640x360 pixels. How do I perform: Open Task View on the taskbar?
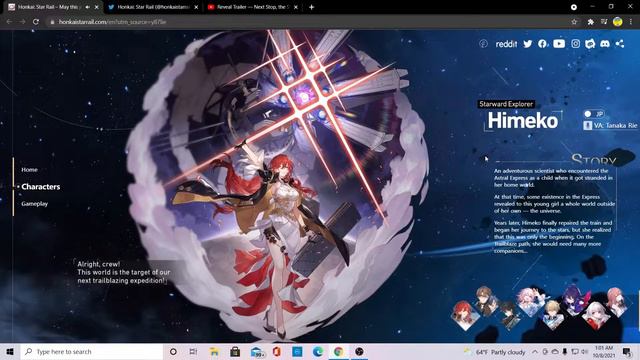[x=193, y=351]
